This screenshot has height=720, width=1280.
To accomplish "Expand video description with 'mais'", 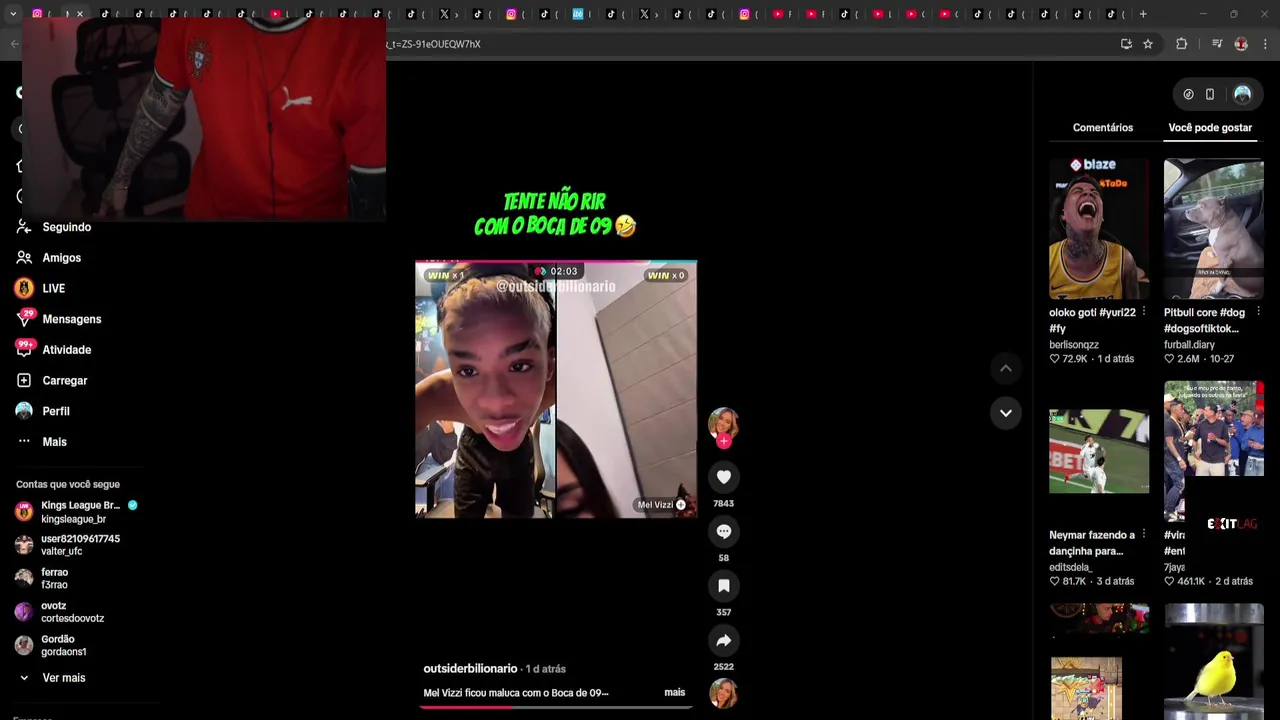I will pyautogui.click(x=675, y=692).
